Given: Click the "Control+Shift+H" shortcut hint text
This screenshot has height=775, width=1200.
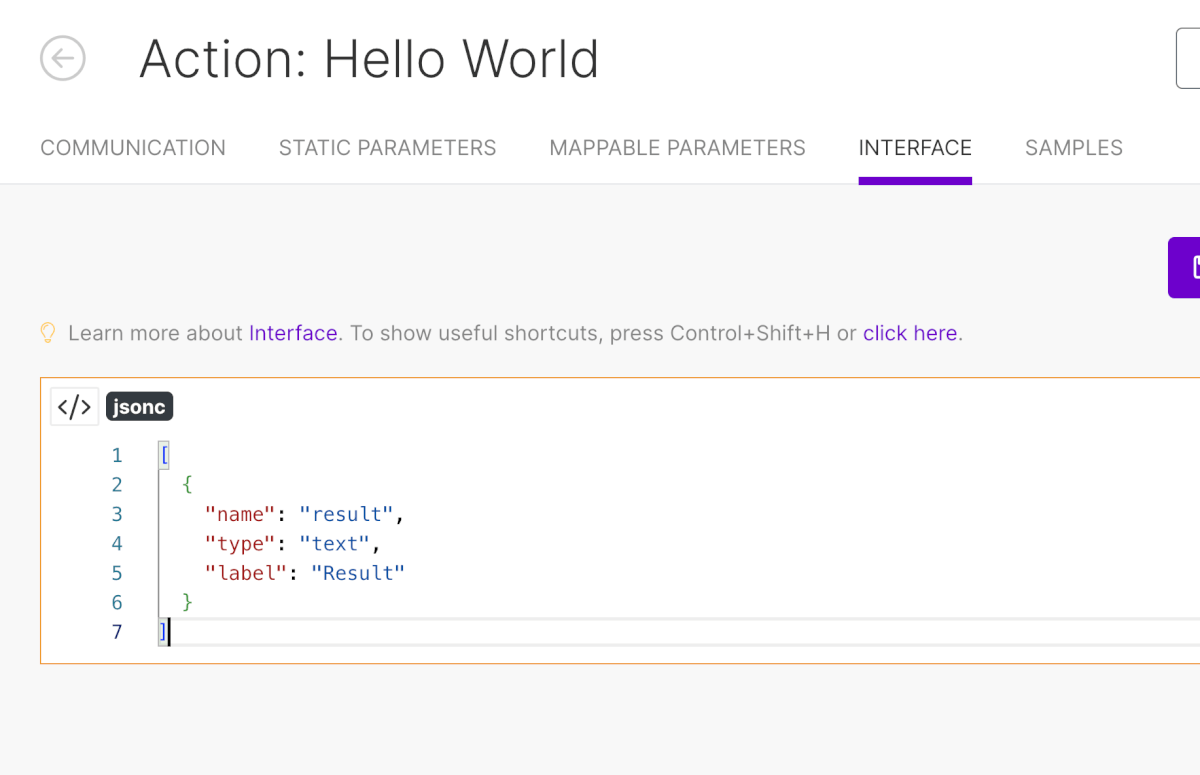Looking at the screenshot, I should click(x=751, y=333).
